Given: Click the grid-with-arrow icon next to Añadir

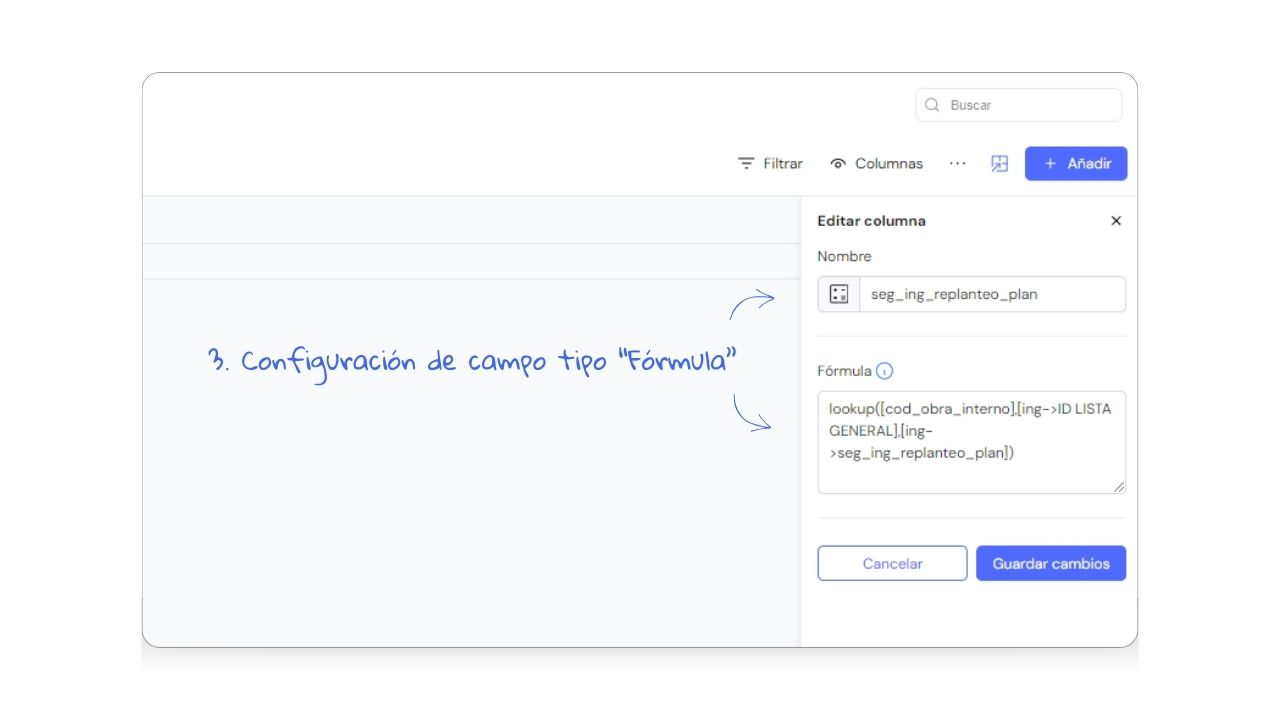Looking at the screenshot, I should (999, 164).
